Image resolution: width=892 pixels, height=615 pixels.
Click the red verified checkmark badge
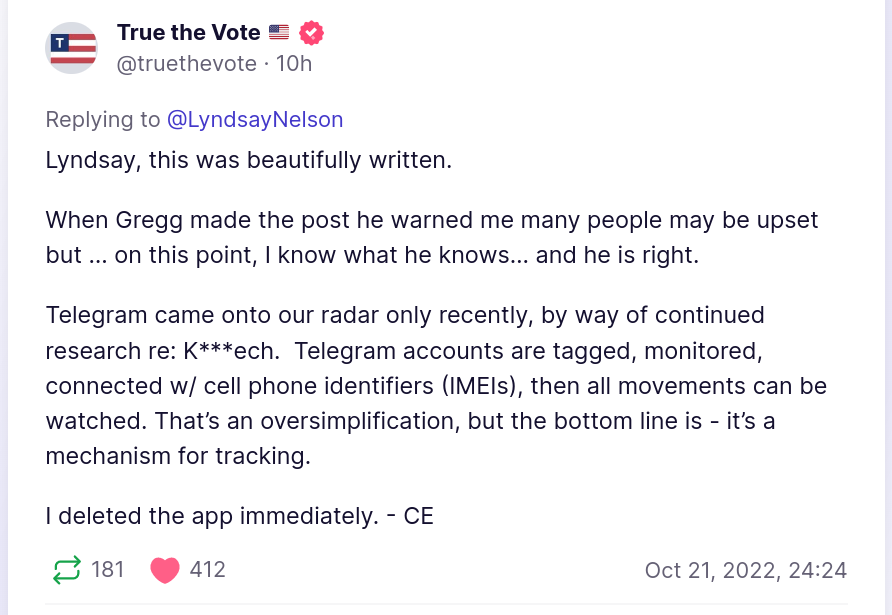click(311, 33)
